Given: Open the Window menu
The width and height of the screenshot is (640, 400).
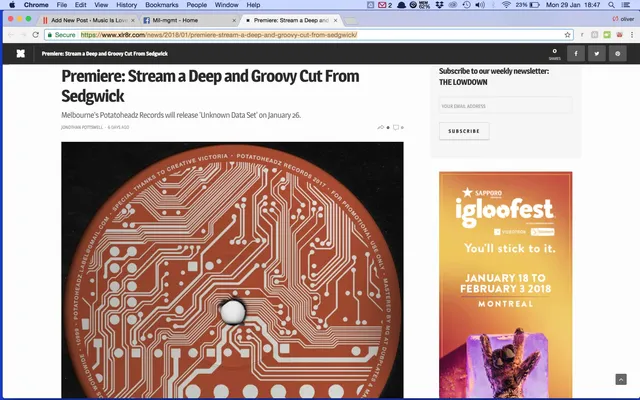Looking at the screenshot, I should pyautogui.click(x=227, y=5).
